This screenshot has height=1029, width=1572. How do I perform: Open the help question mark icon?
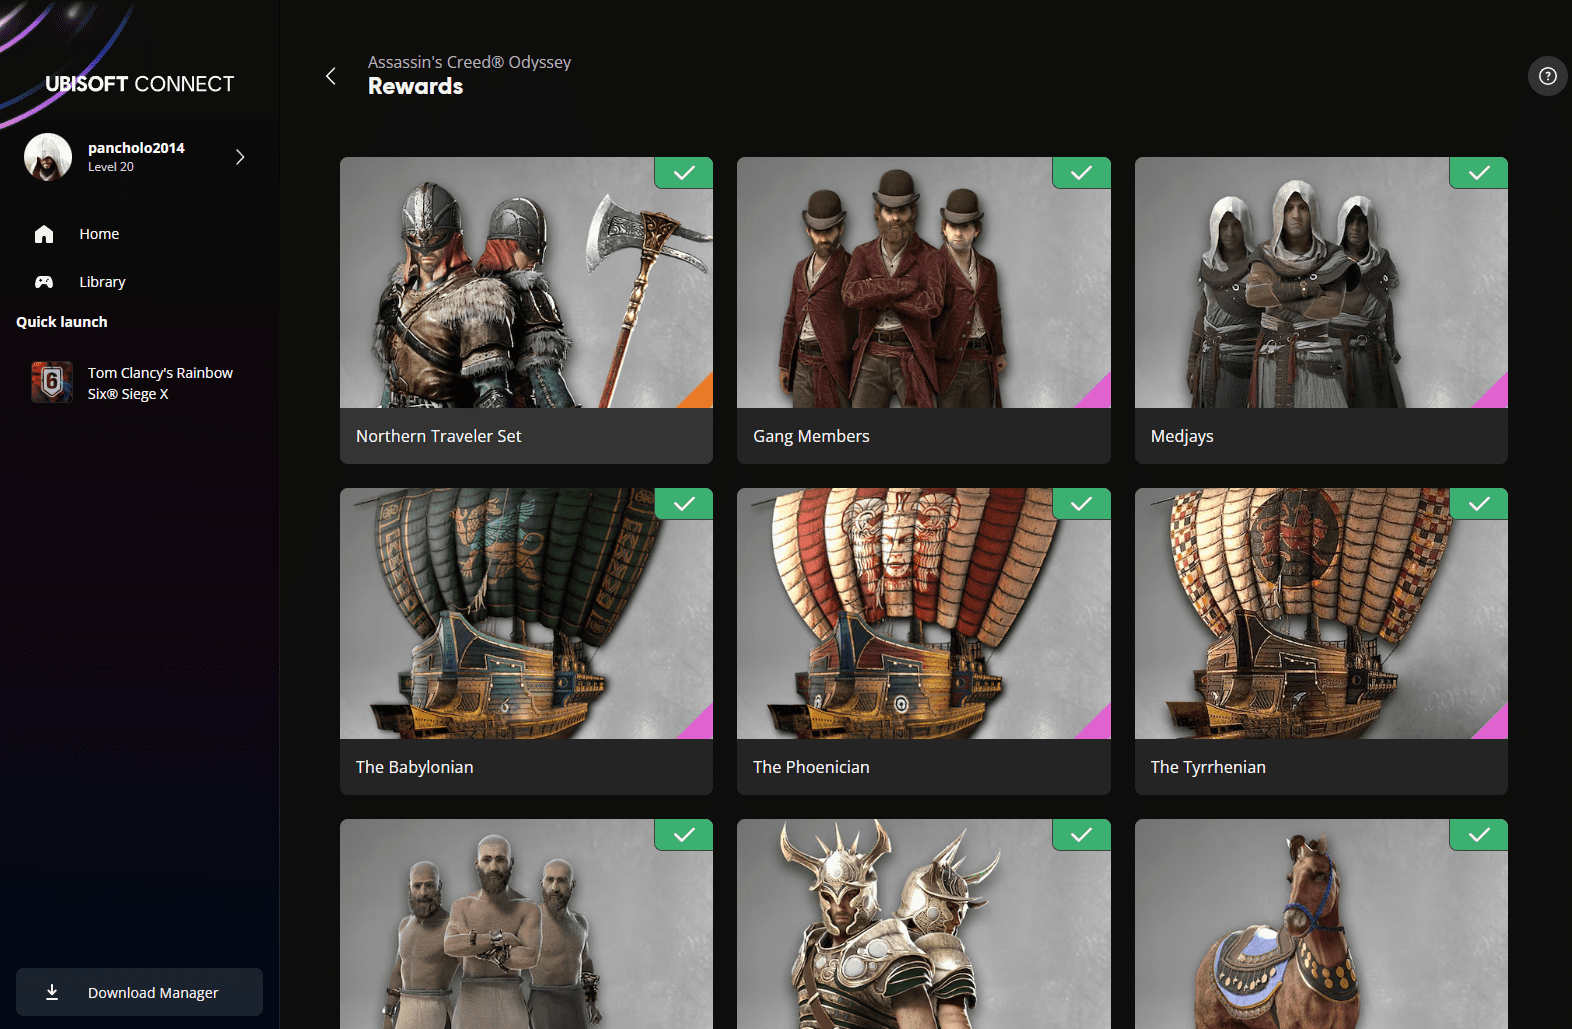coord(1547,76)
